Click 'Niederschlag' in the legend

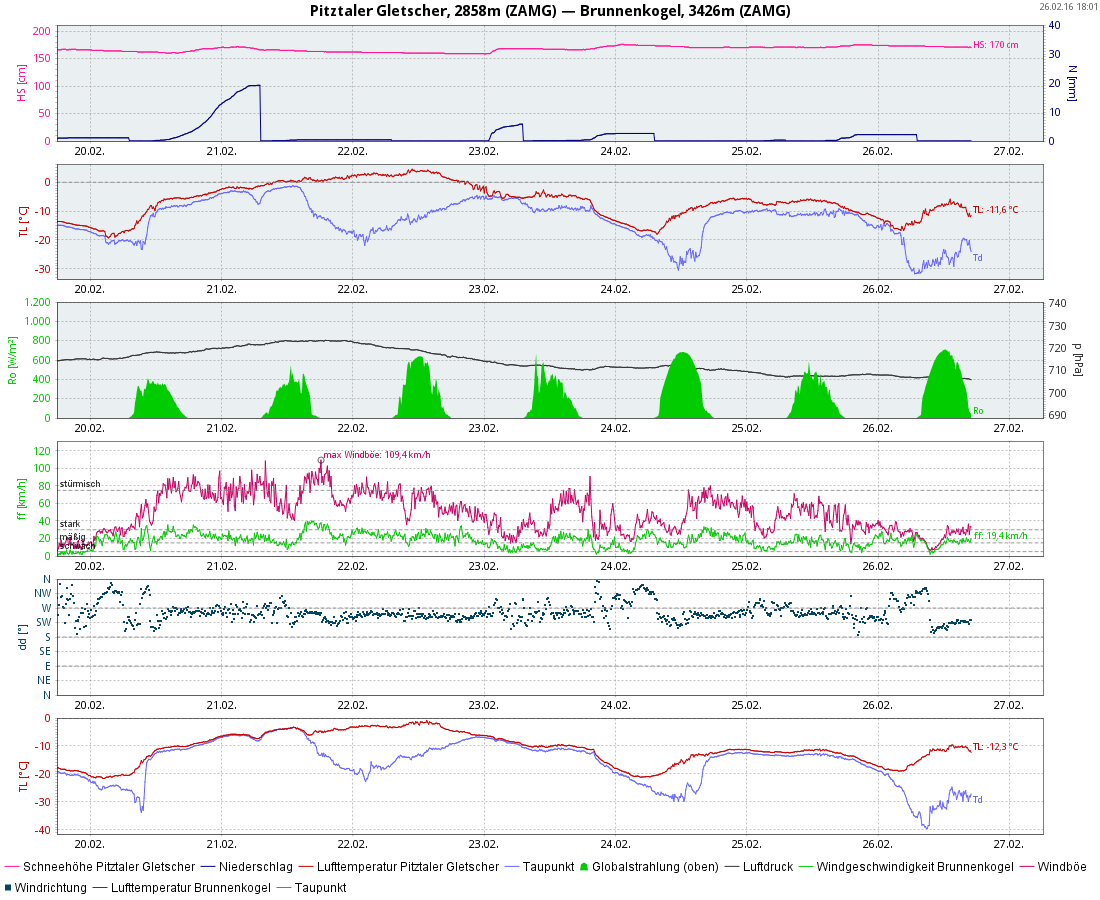(x=255, y=867)
